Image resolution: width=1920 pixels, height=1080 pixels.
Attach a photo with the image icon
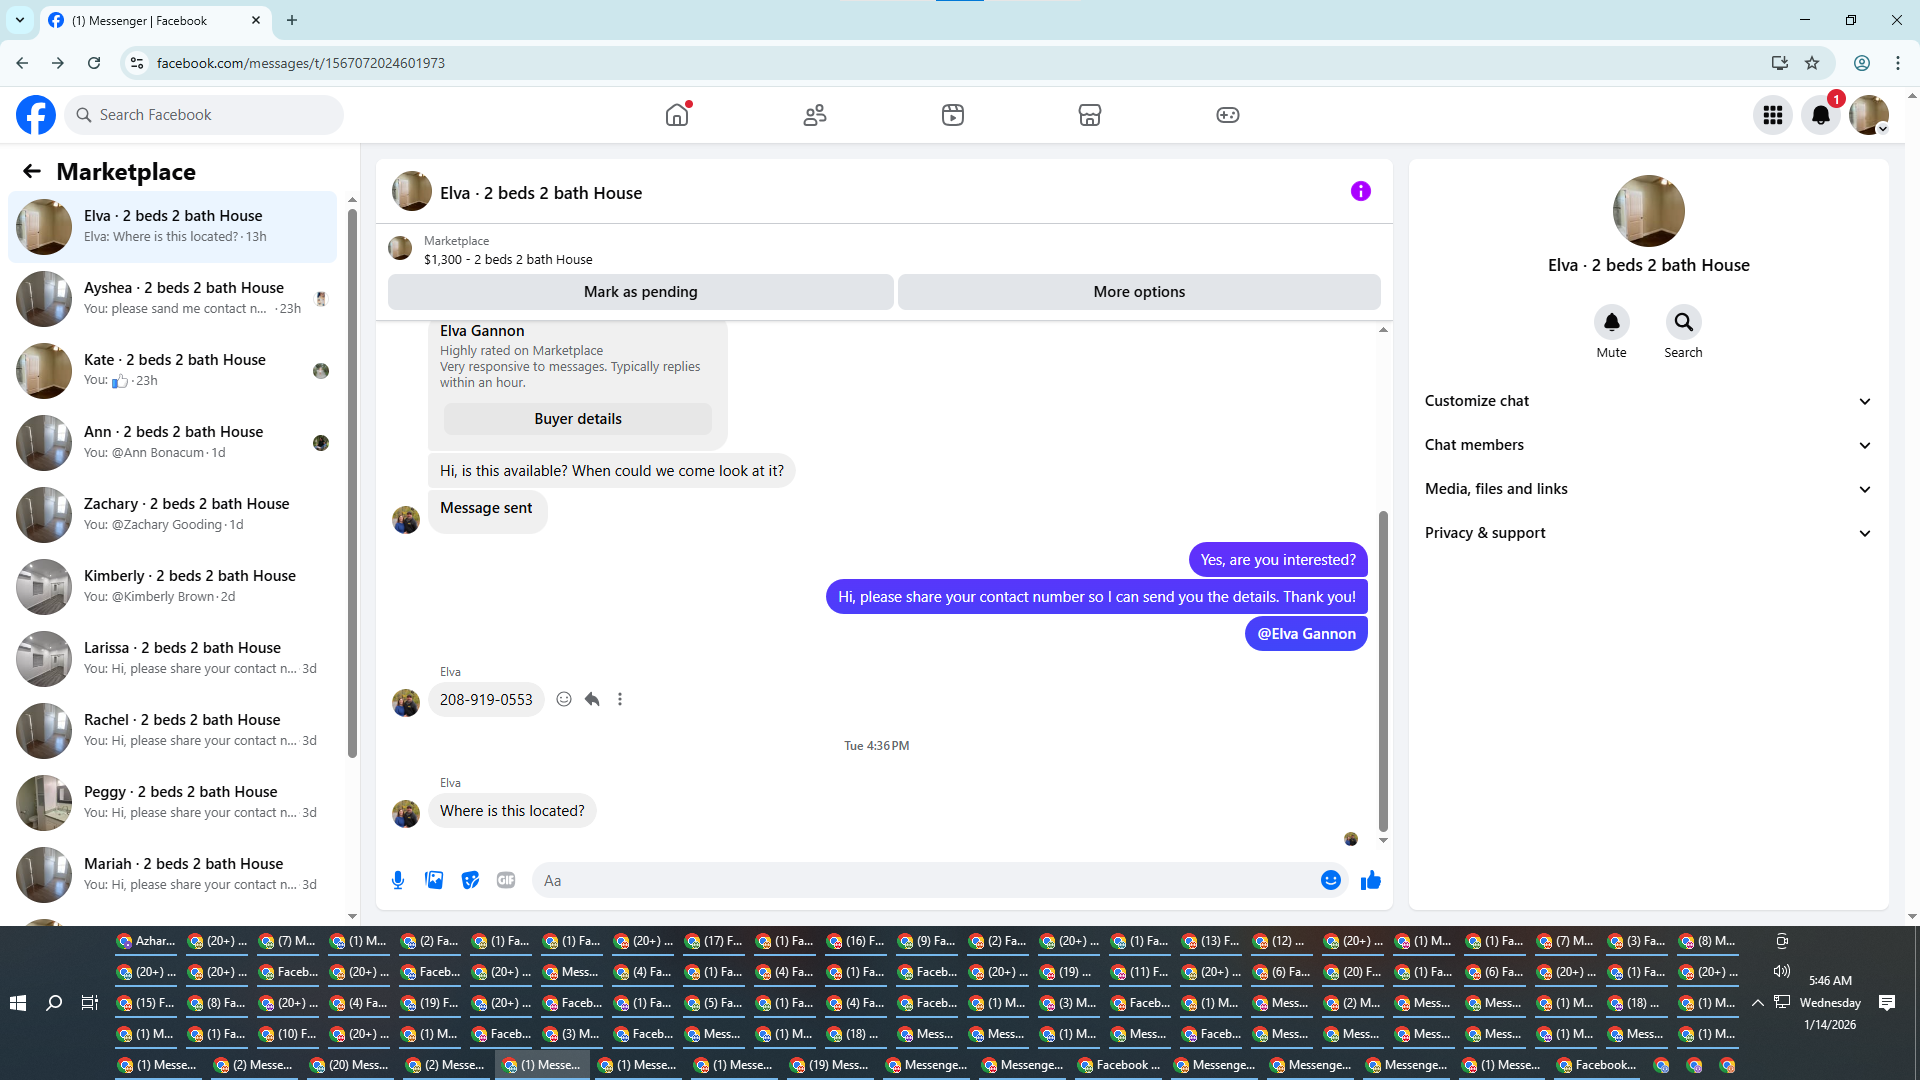pos(434,880)
